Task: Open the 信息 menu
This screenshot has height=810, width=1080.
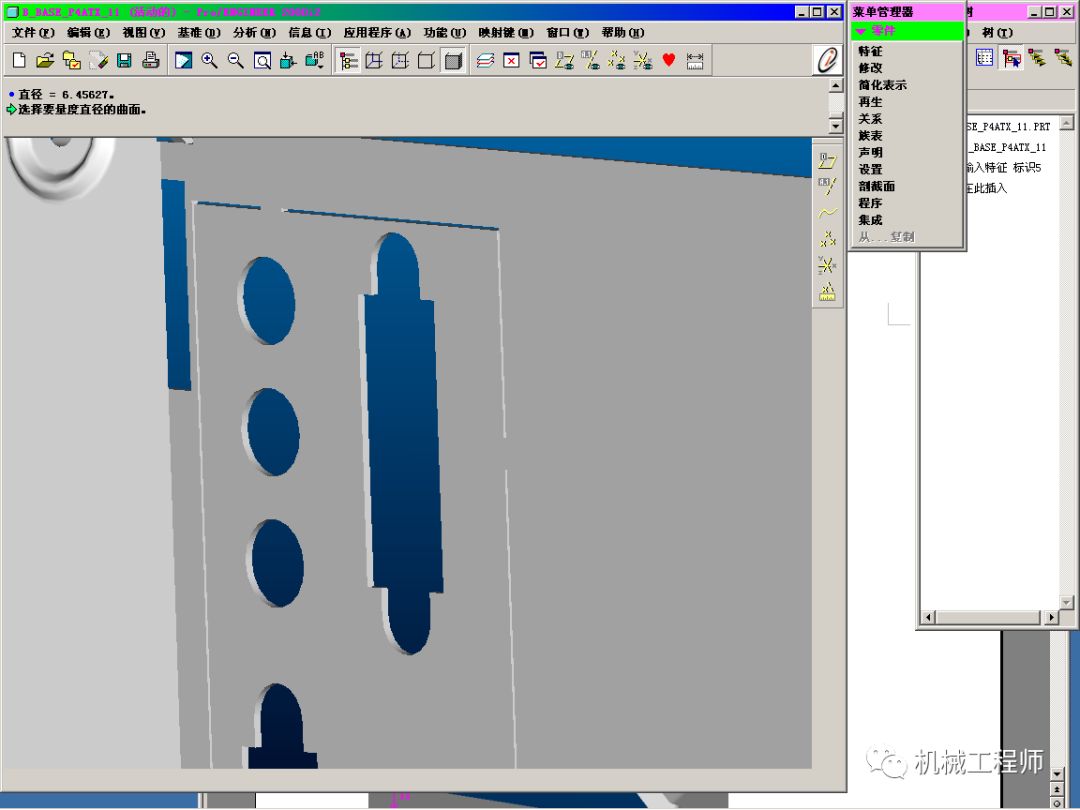Action: 309,32
